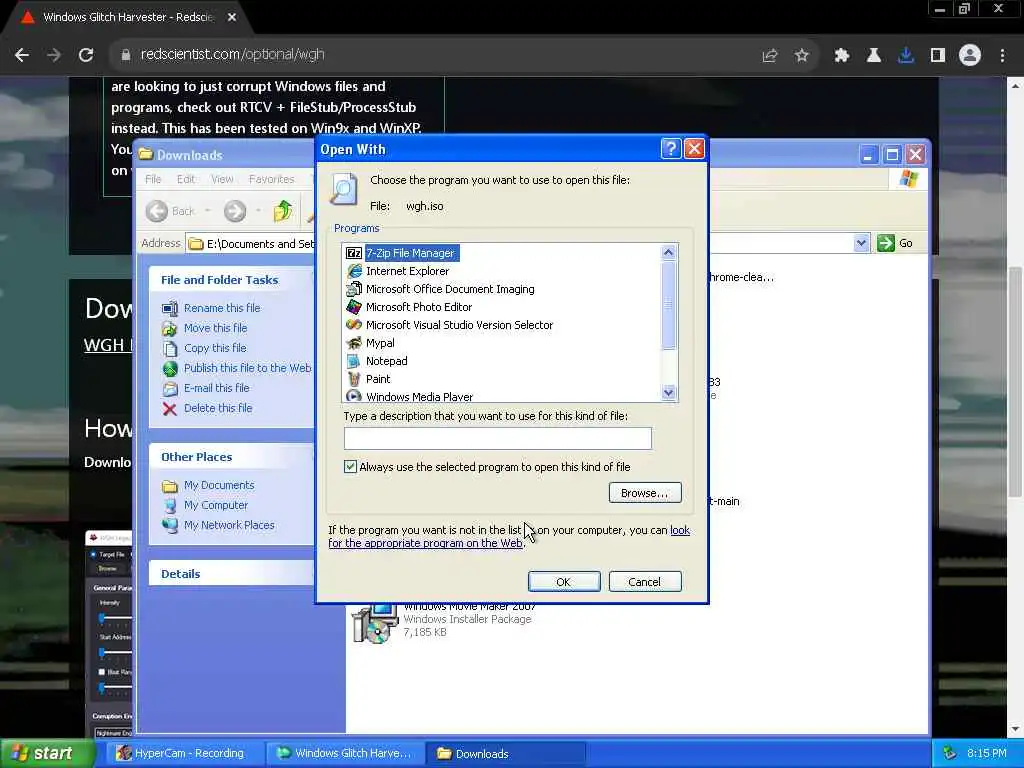Click the Programs list scroll down arrow
The image size is (1024, 768).
coord(668,392)
